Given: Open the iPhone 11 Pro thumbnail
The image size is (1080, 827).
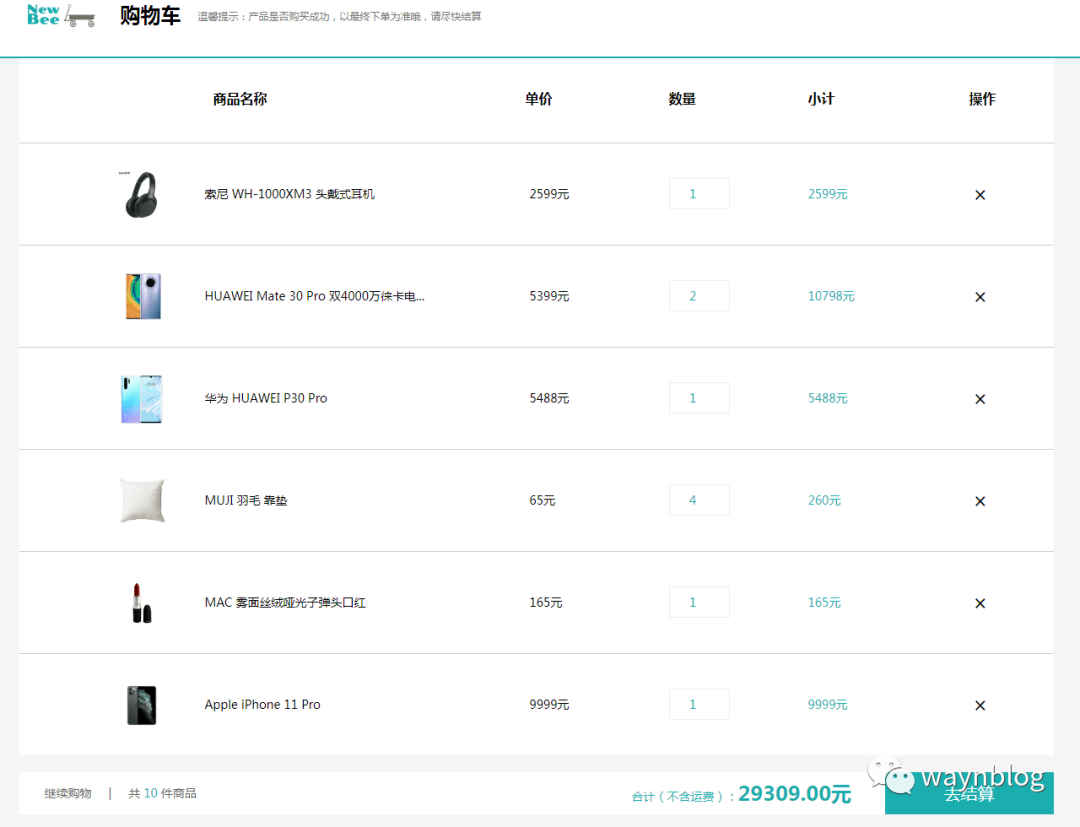Looking at the screenshot, I should pyautogui.click(x=141, y=704).
